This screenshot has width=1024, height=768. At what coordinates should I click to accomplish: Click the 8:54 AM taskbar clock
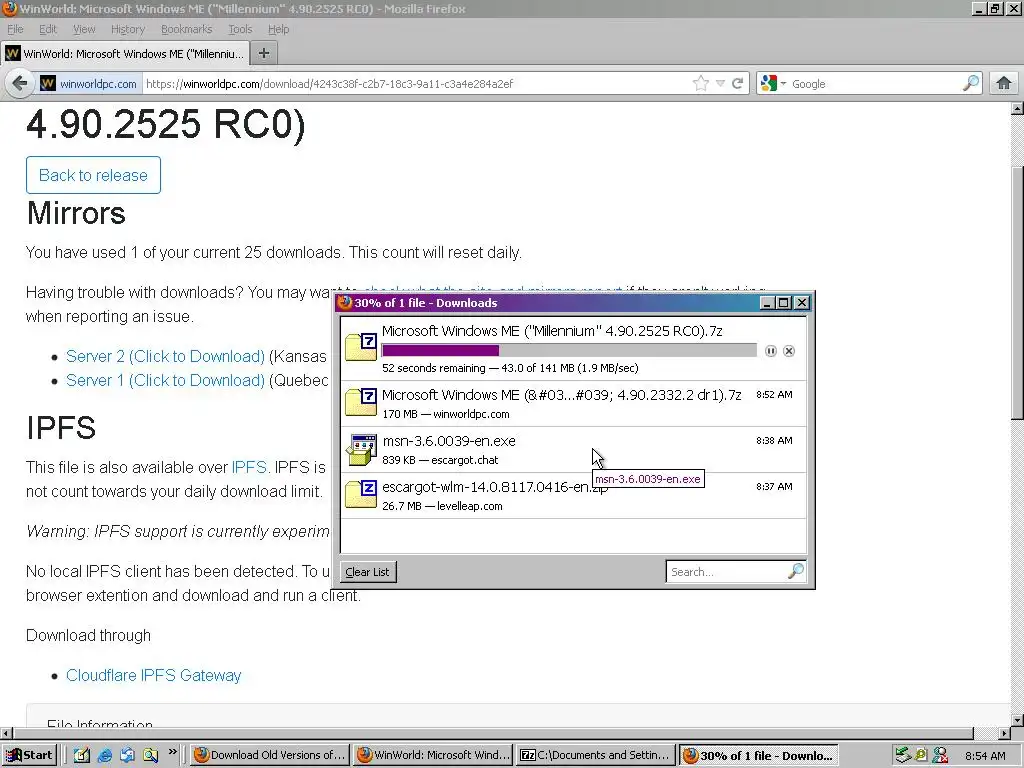coord(985,756)
